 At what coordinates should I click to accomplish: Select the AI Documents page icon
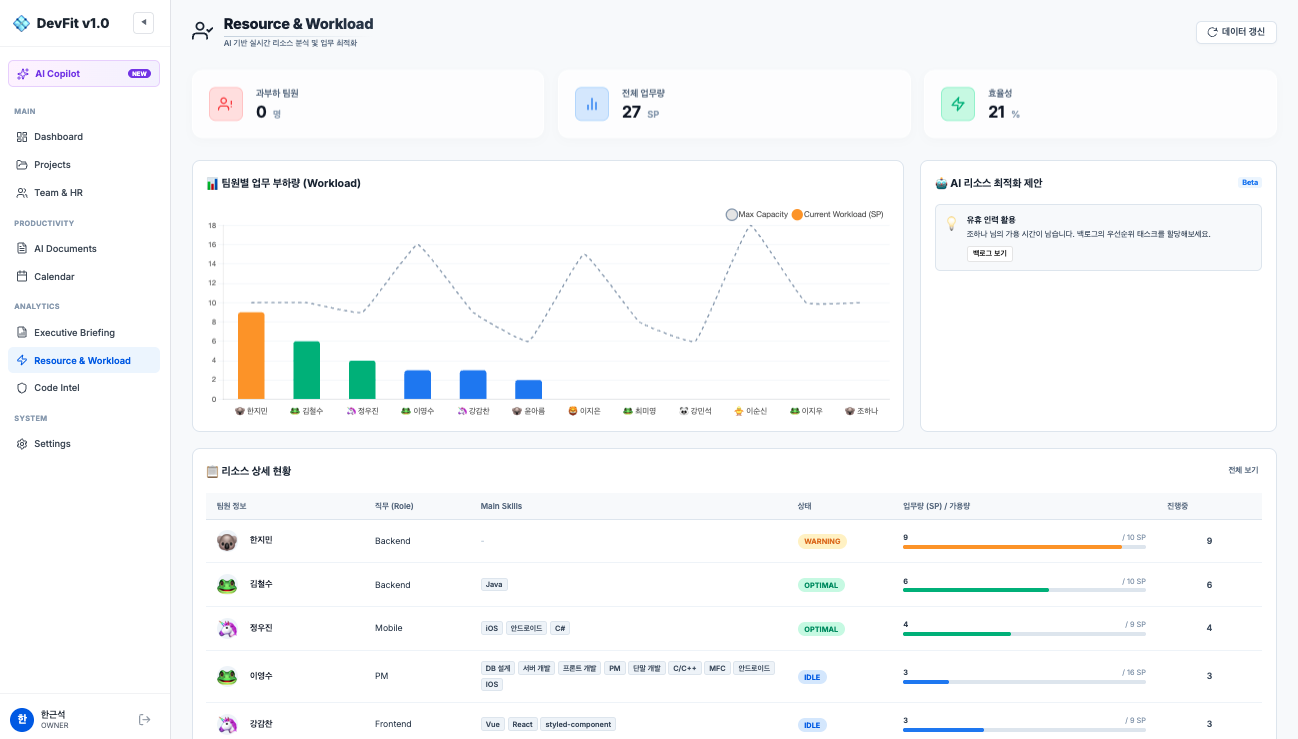tap(20, 248)
